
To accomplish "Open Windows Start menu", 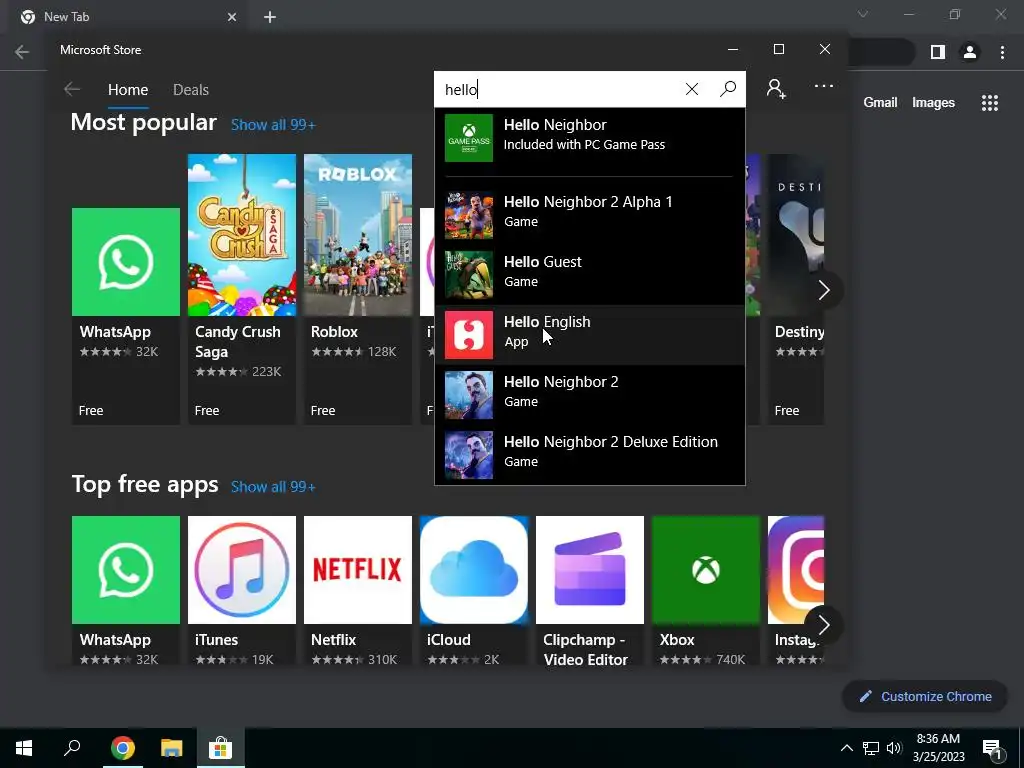I will 24,748.
